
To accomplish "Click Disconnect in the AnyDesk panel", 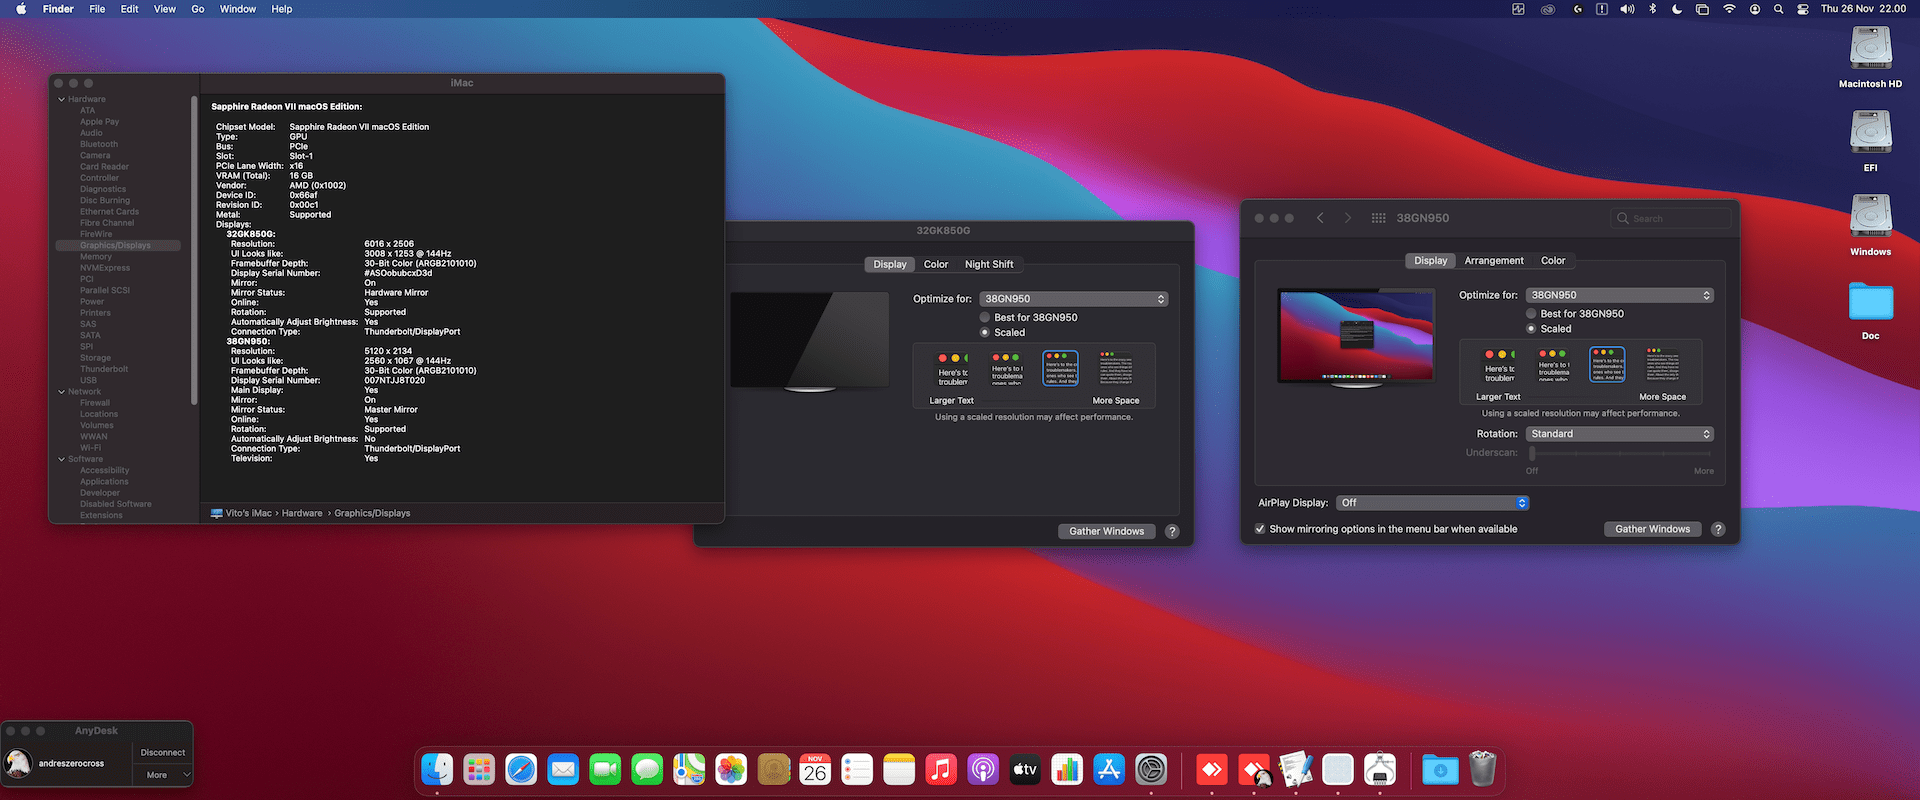I will (163, 753).
